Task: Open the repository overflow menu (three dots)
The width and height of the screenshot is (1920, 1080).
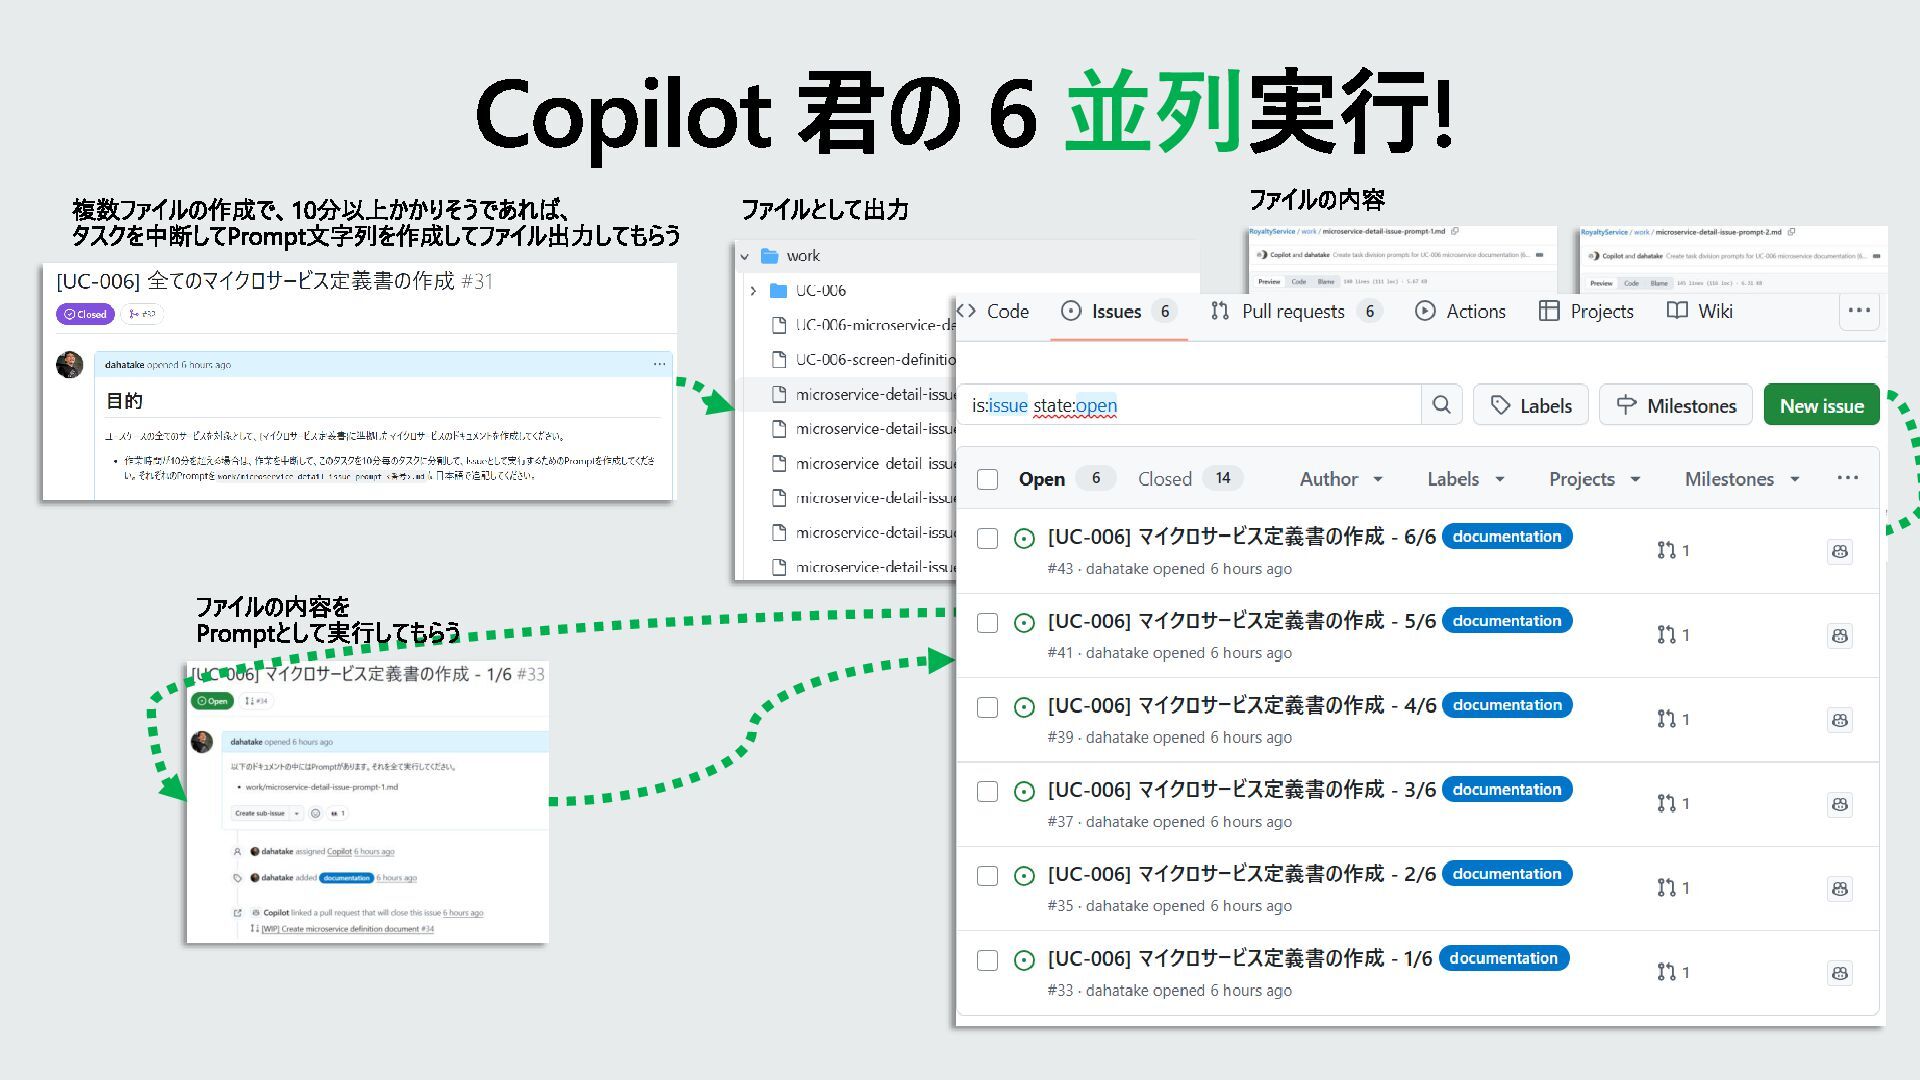Action: click(x=1859, y=311)
